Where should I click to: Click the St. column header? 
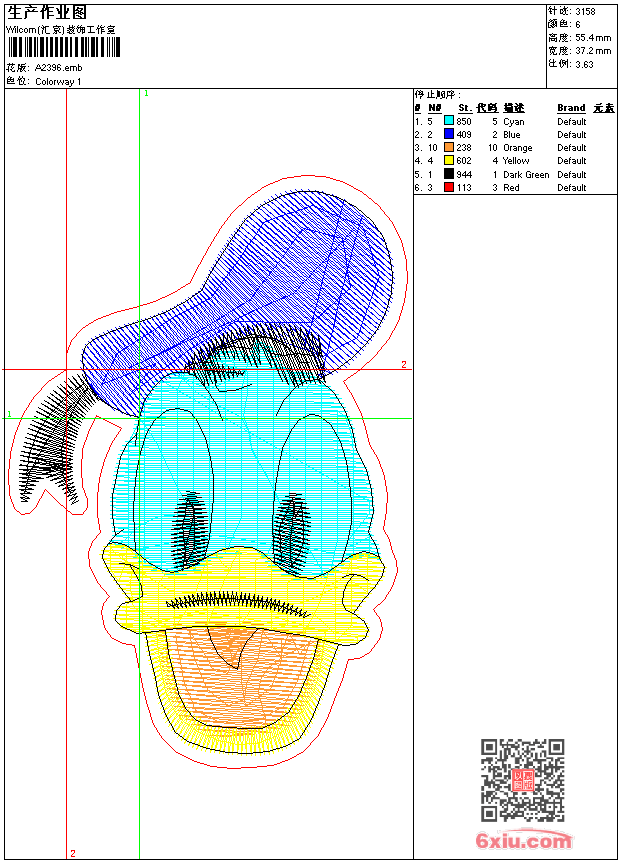coord(464,108)
